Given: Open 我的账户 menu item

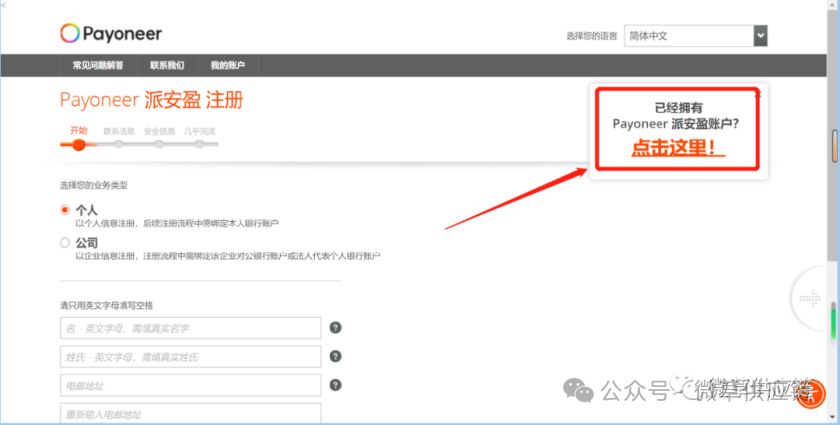Looking at the screenshot, I should [228, 65].
